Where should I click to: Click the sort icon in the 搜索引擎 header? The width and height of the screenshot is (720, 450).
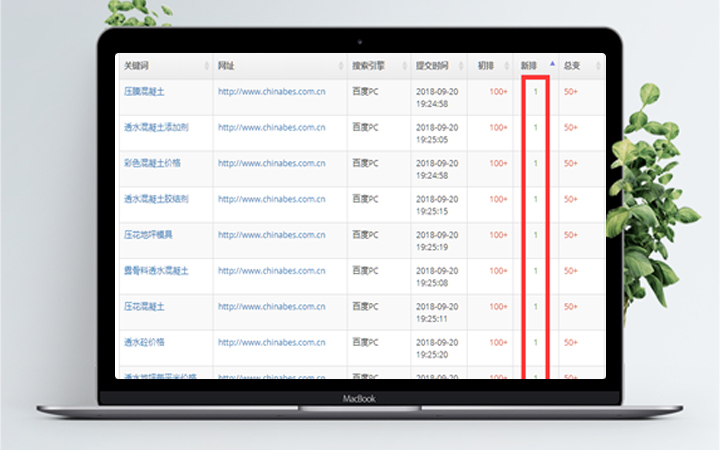point(404,66)
